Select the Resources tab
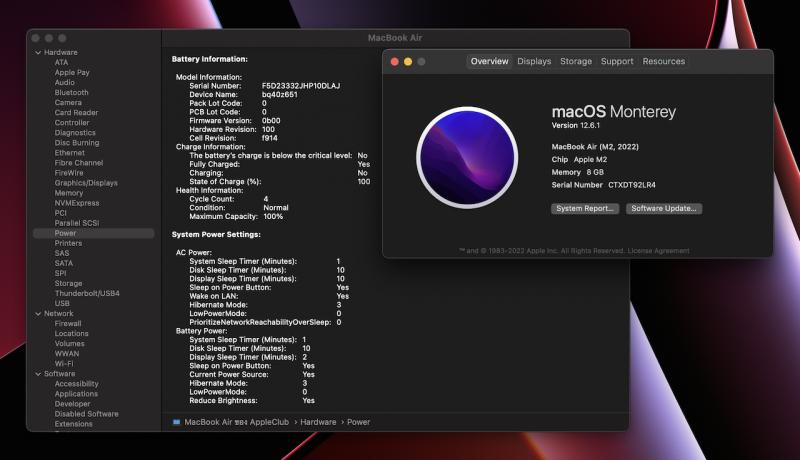 663,62
